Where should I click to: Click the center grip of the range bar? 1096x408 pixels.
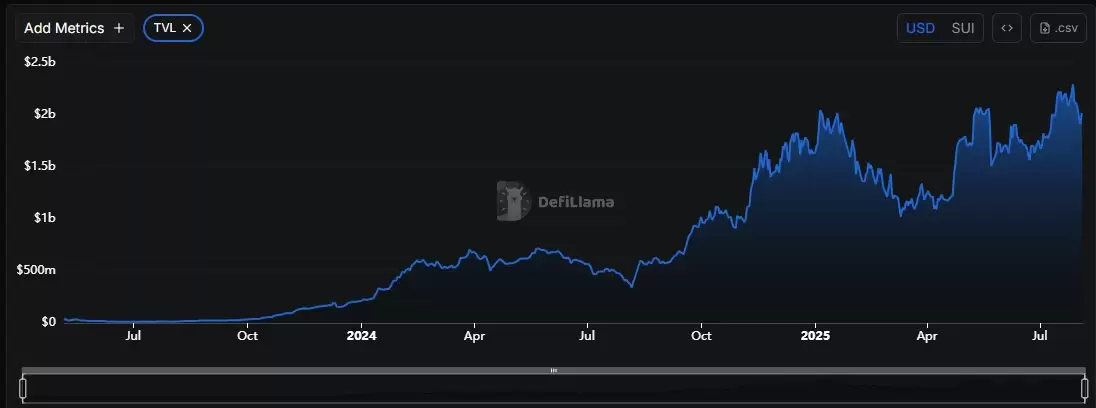(554, 370)
